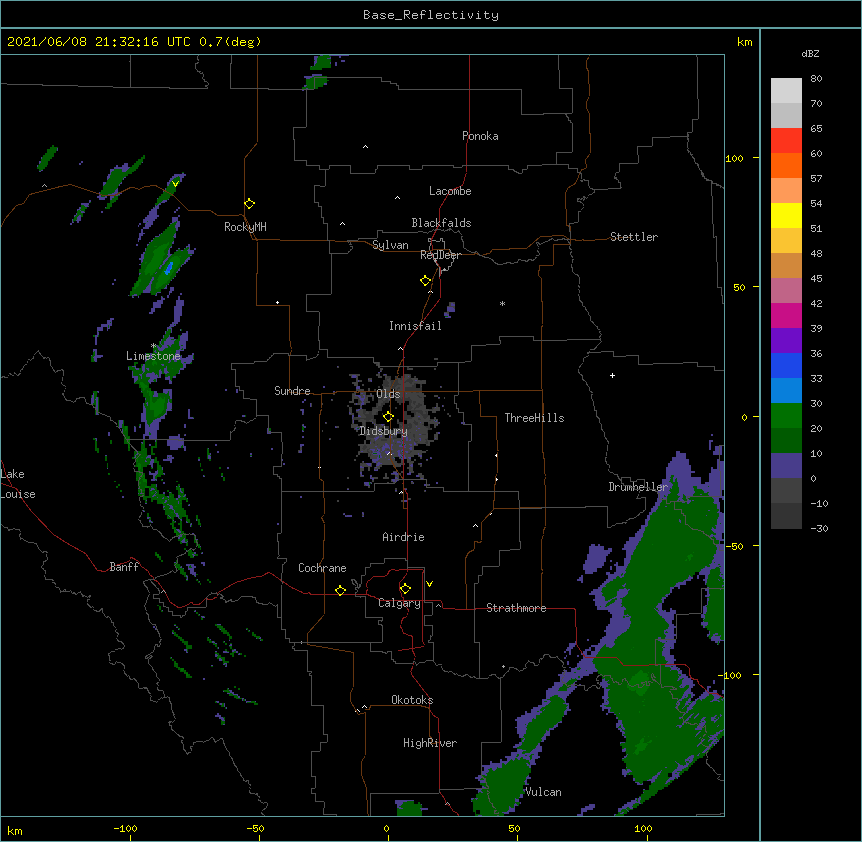The height and width of the screenshot is (842, 862).
Task: Click the Drumheller label
Action: 638,487
